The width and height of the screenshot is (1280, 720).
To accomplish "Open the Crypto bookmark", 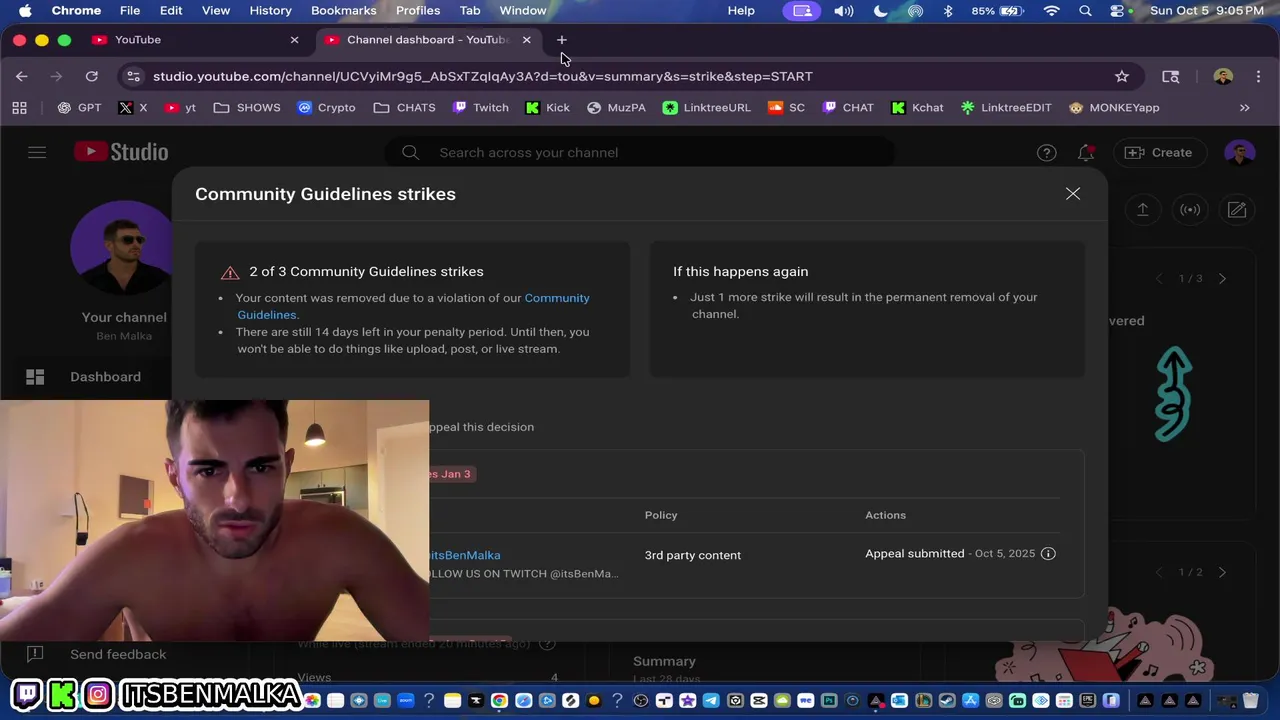I will [x=327, y=108].
